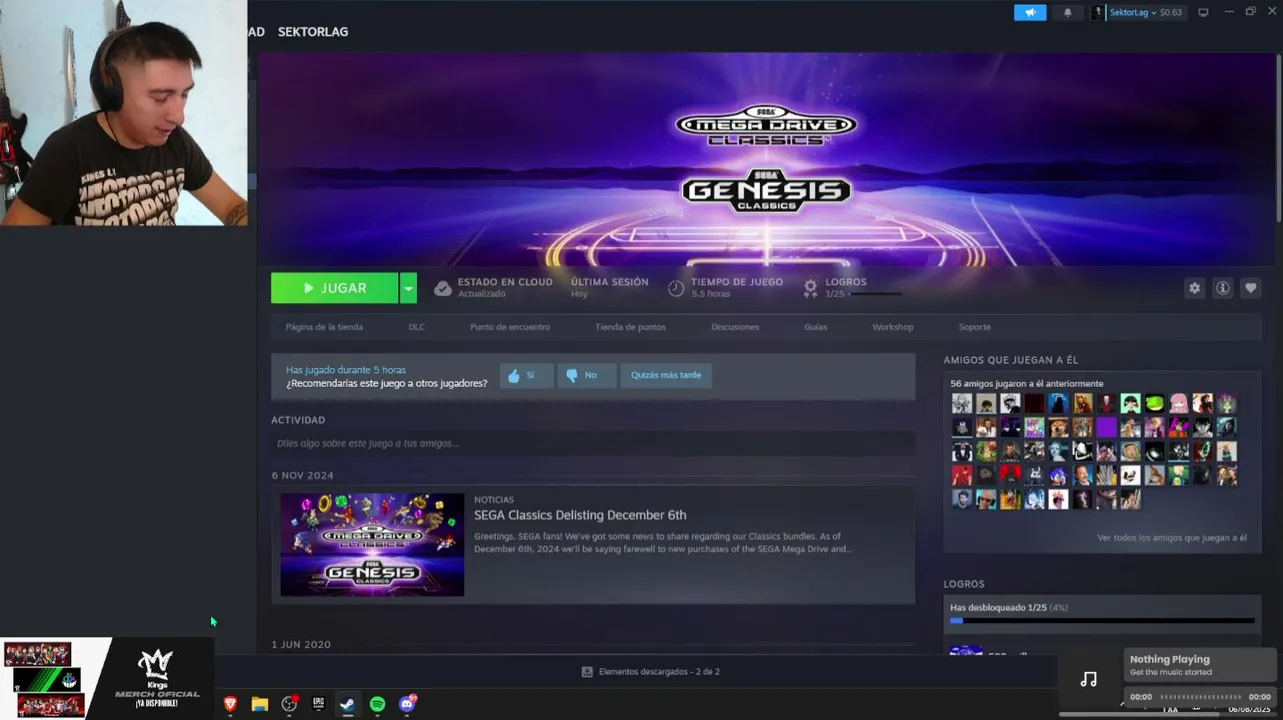
Task: Click the Sonic friend avatar
Action: 1058,476
